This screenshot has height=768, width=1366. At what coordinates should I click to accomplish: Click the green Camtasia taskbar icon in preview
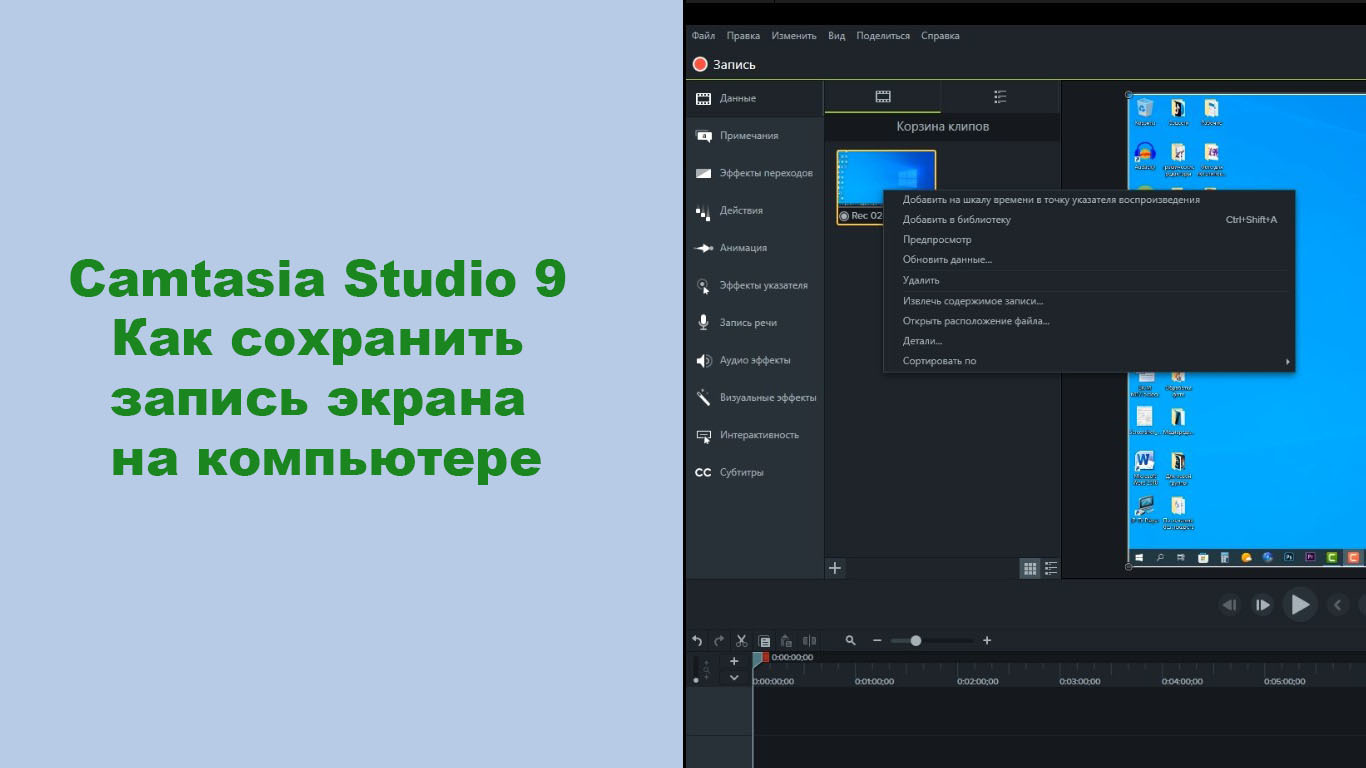pos(1332,558)
